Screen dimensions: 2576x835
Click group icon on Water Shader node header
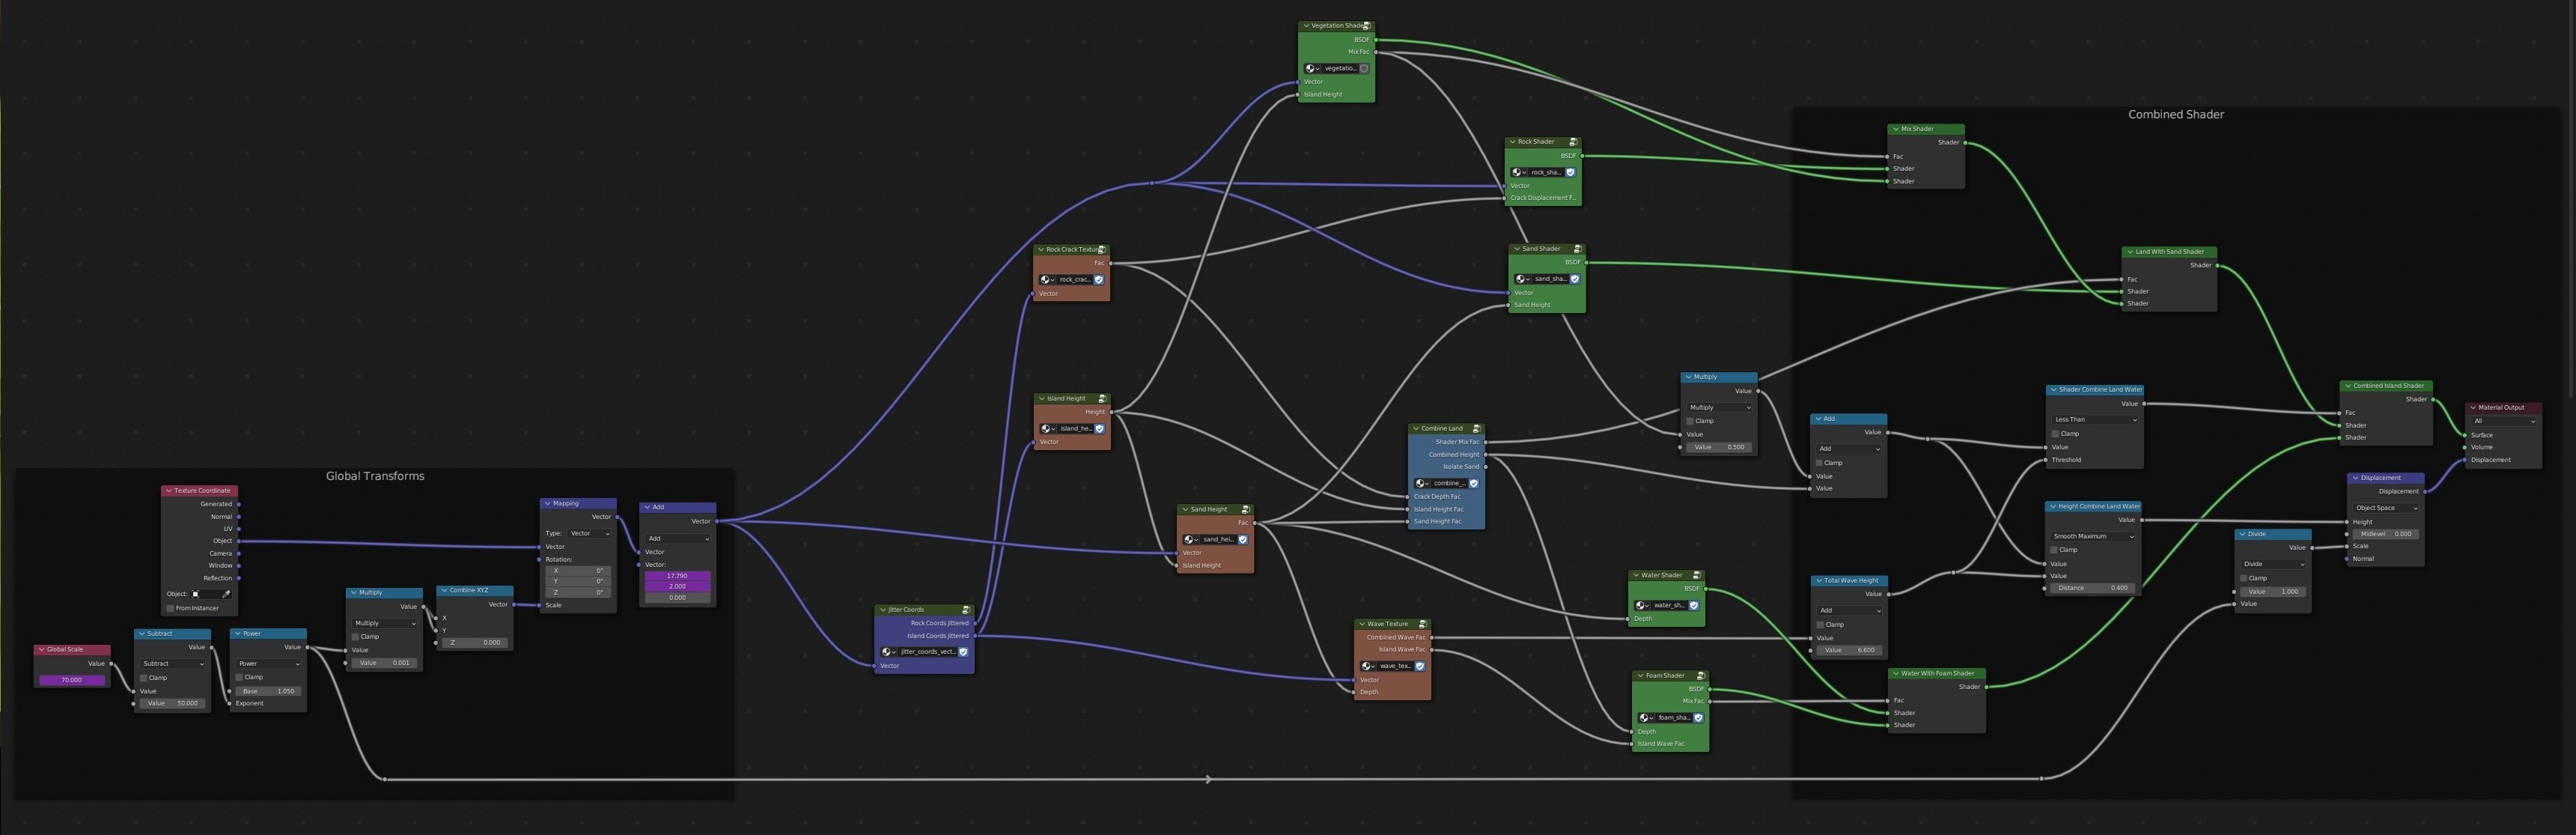tap(1696, 576)
